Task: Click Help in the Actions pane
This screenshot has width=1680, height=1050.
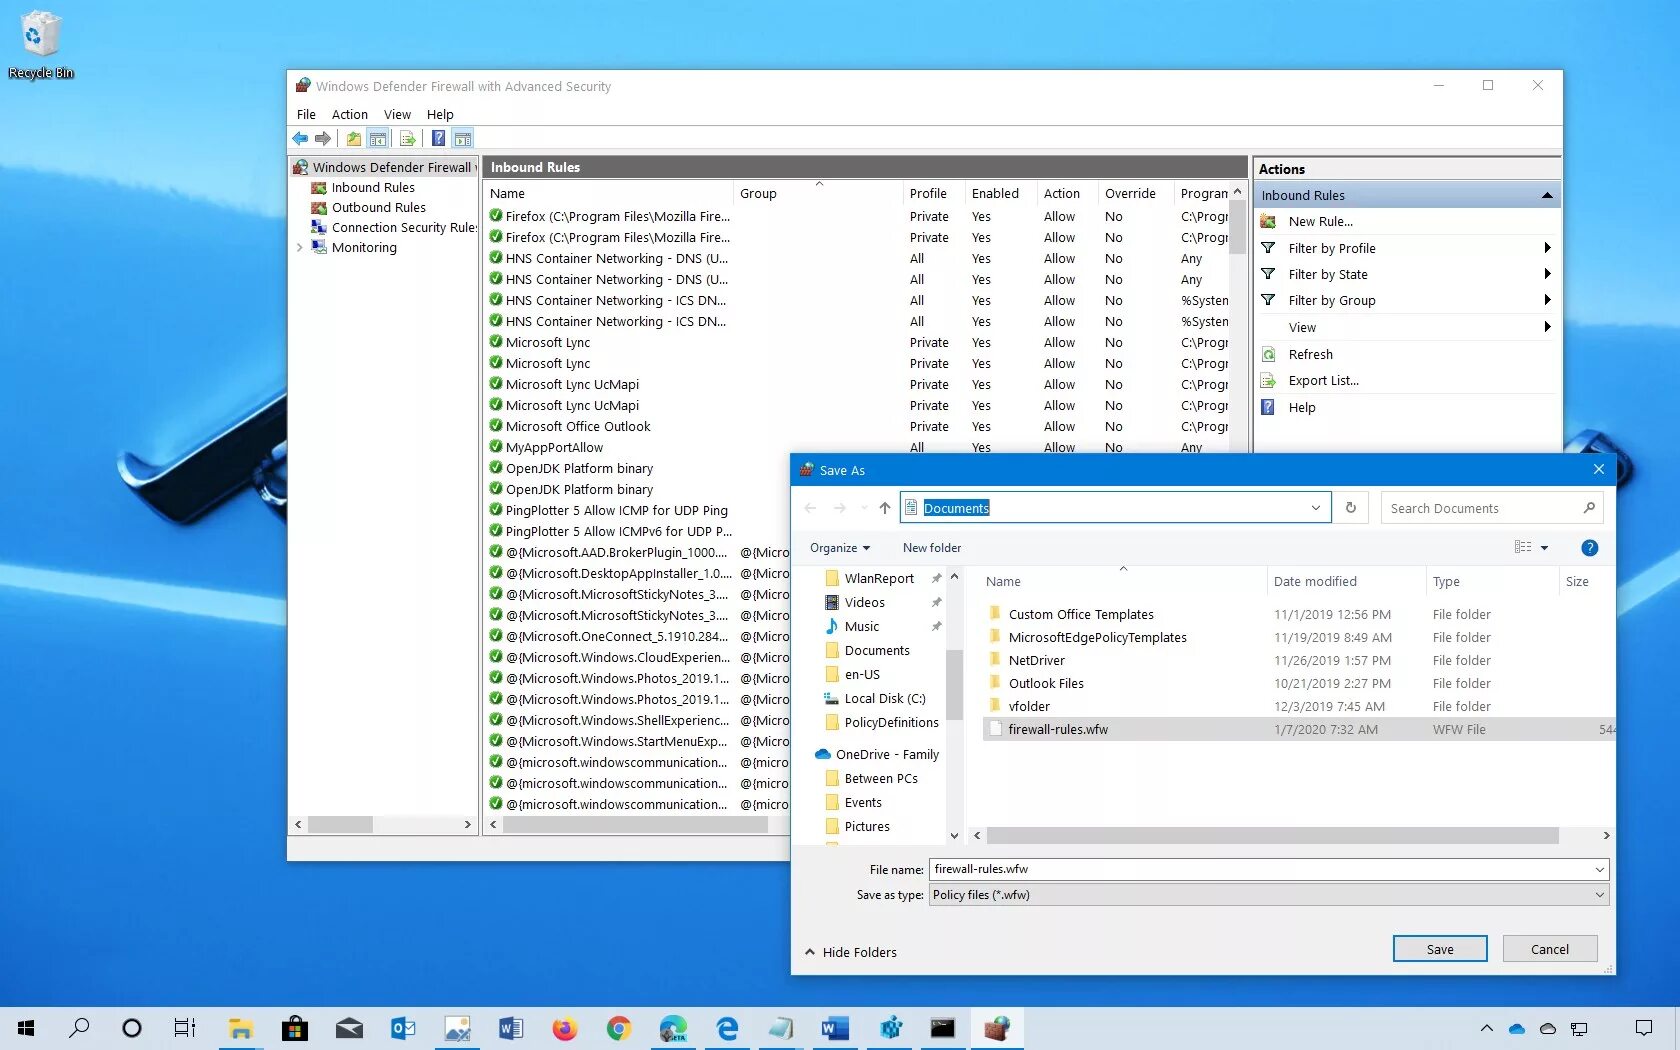Action: point(1302,407)
